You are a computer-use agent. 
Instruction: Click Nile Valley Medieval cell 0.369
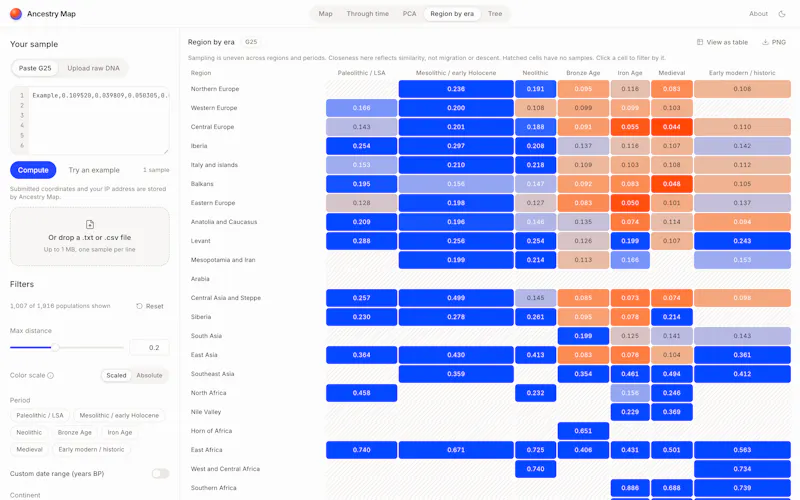coord(671,412)
